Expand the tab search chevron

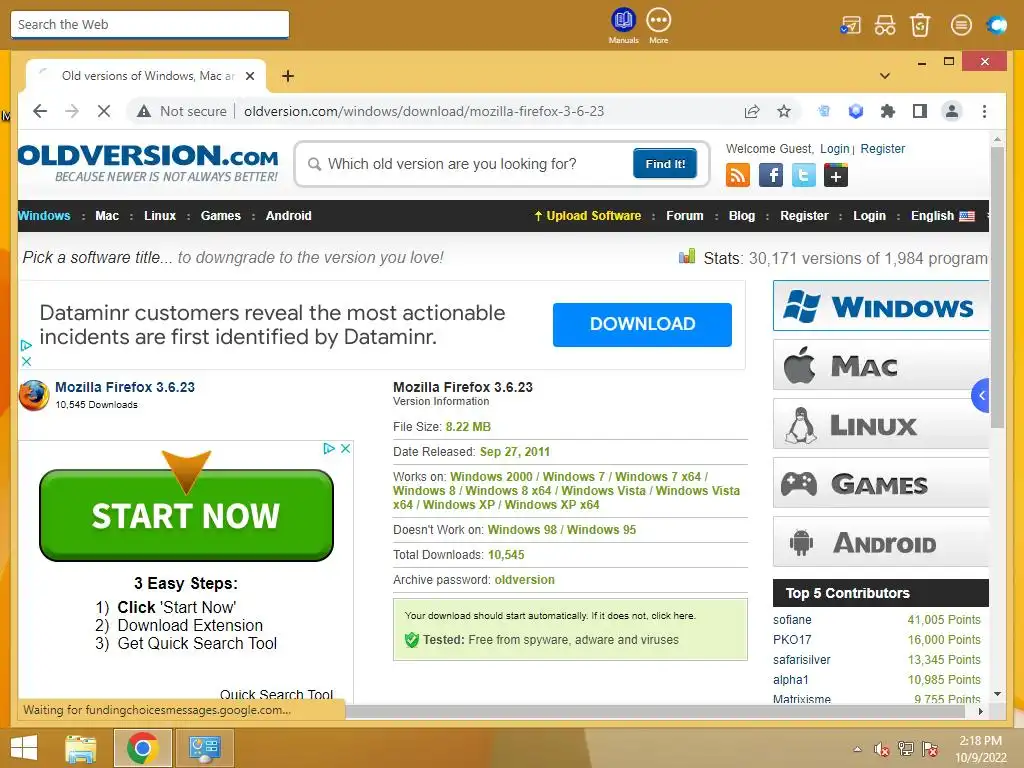884,76
